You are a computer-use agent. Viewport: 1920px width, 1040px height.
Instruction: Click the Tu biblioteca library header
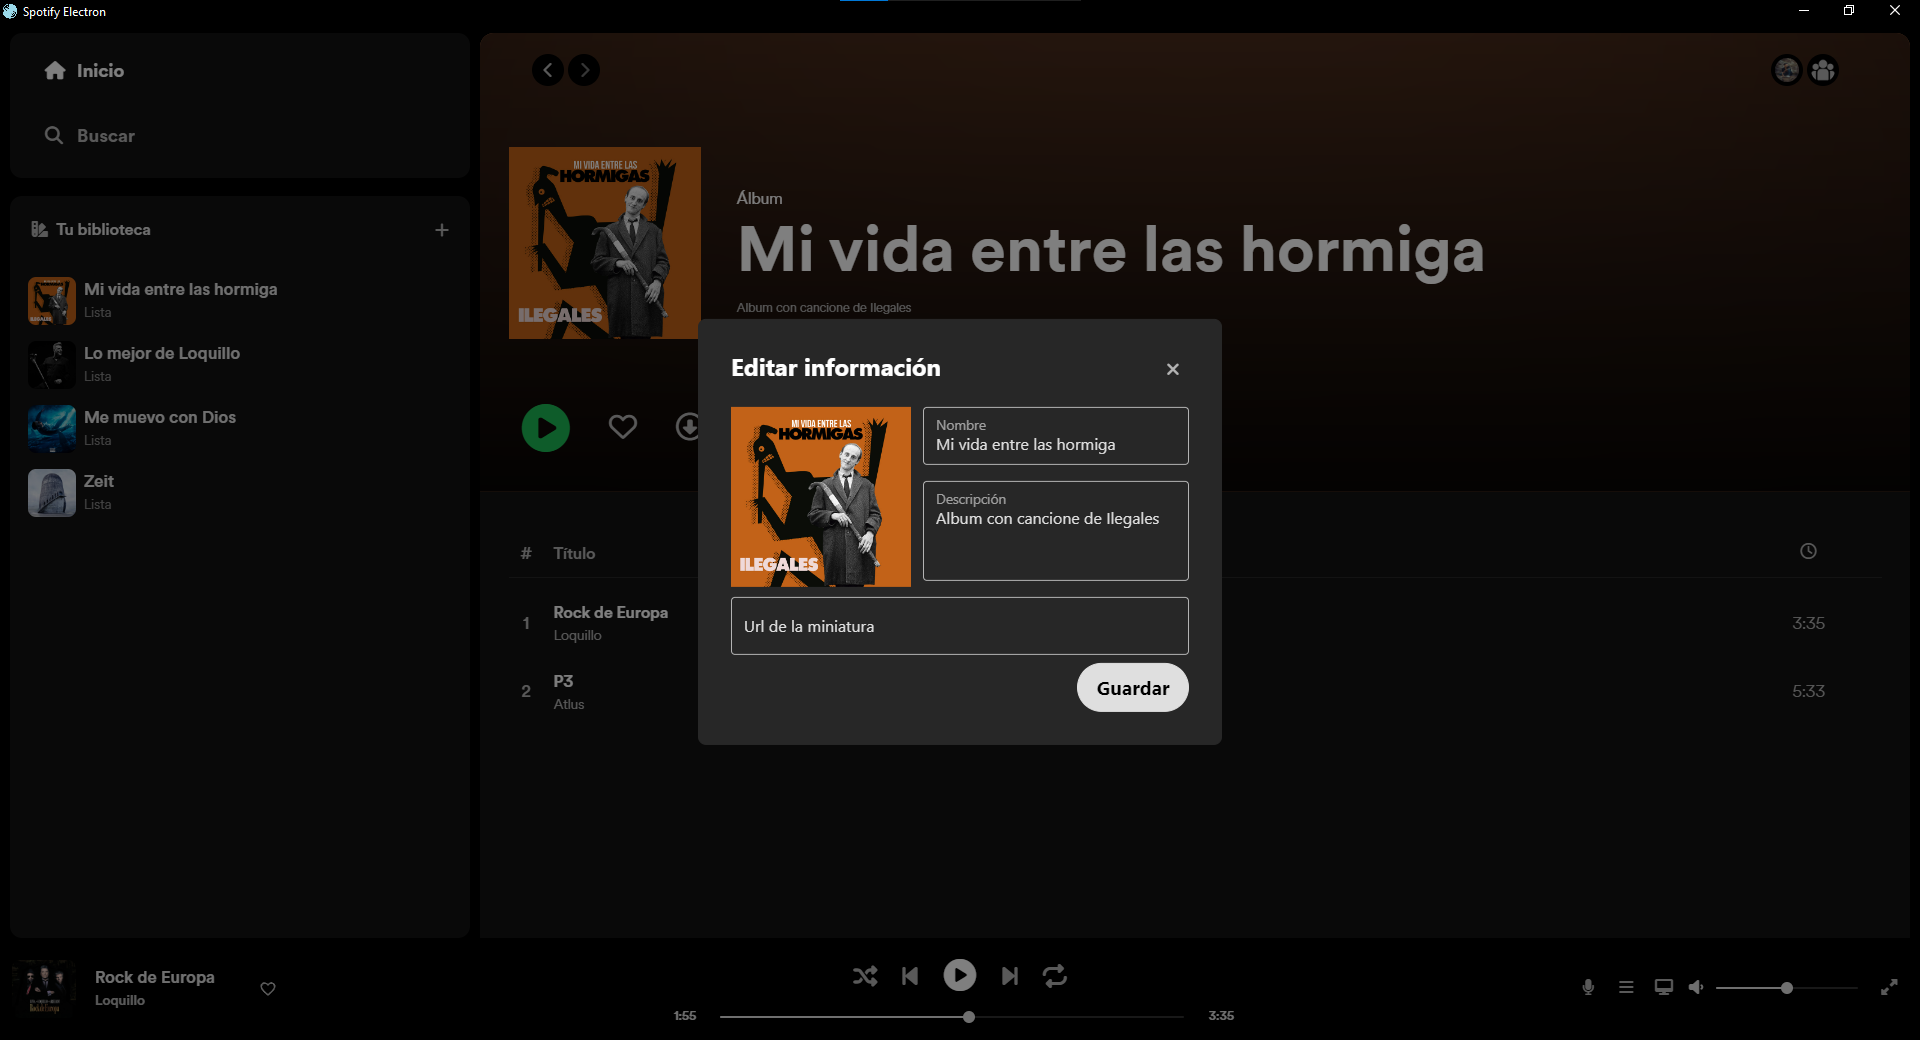pos(91,229)
